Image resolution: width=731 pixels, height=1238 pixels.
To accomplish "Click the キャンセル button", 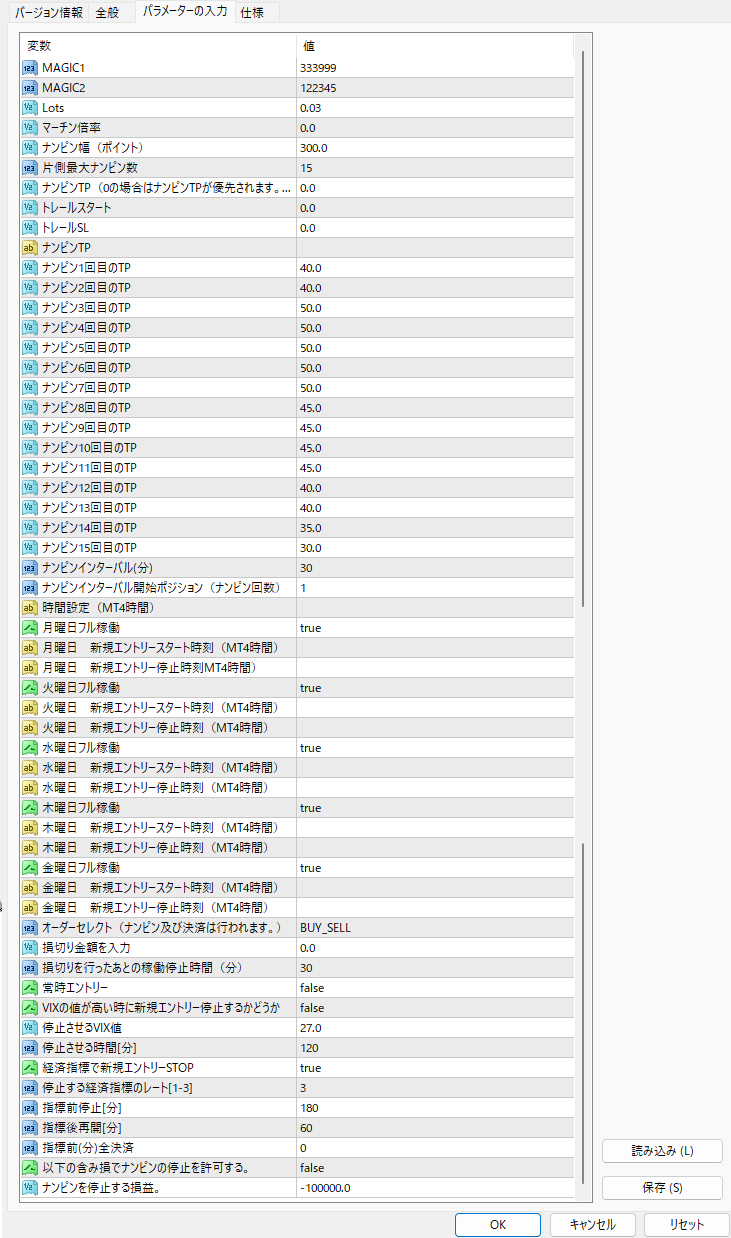I will pos(592,1224).
